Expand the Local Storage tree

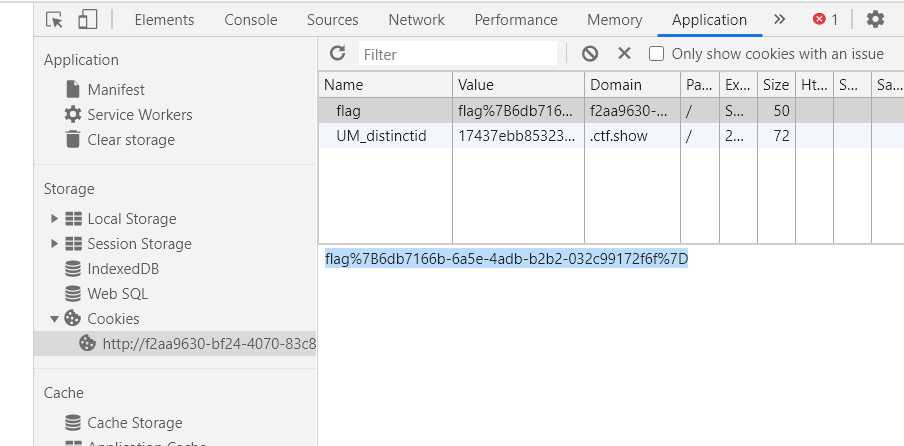(x=54, y=219)
